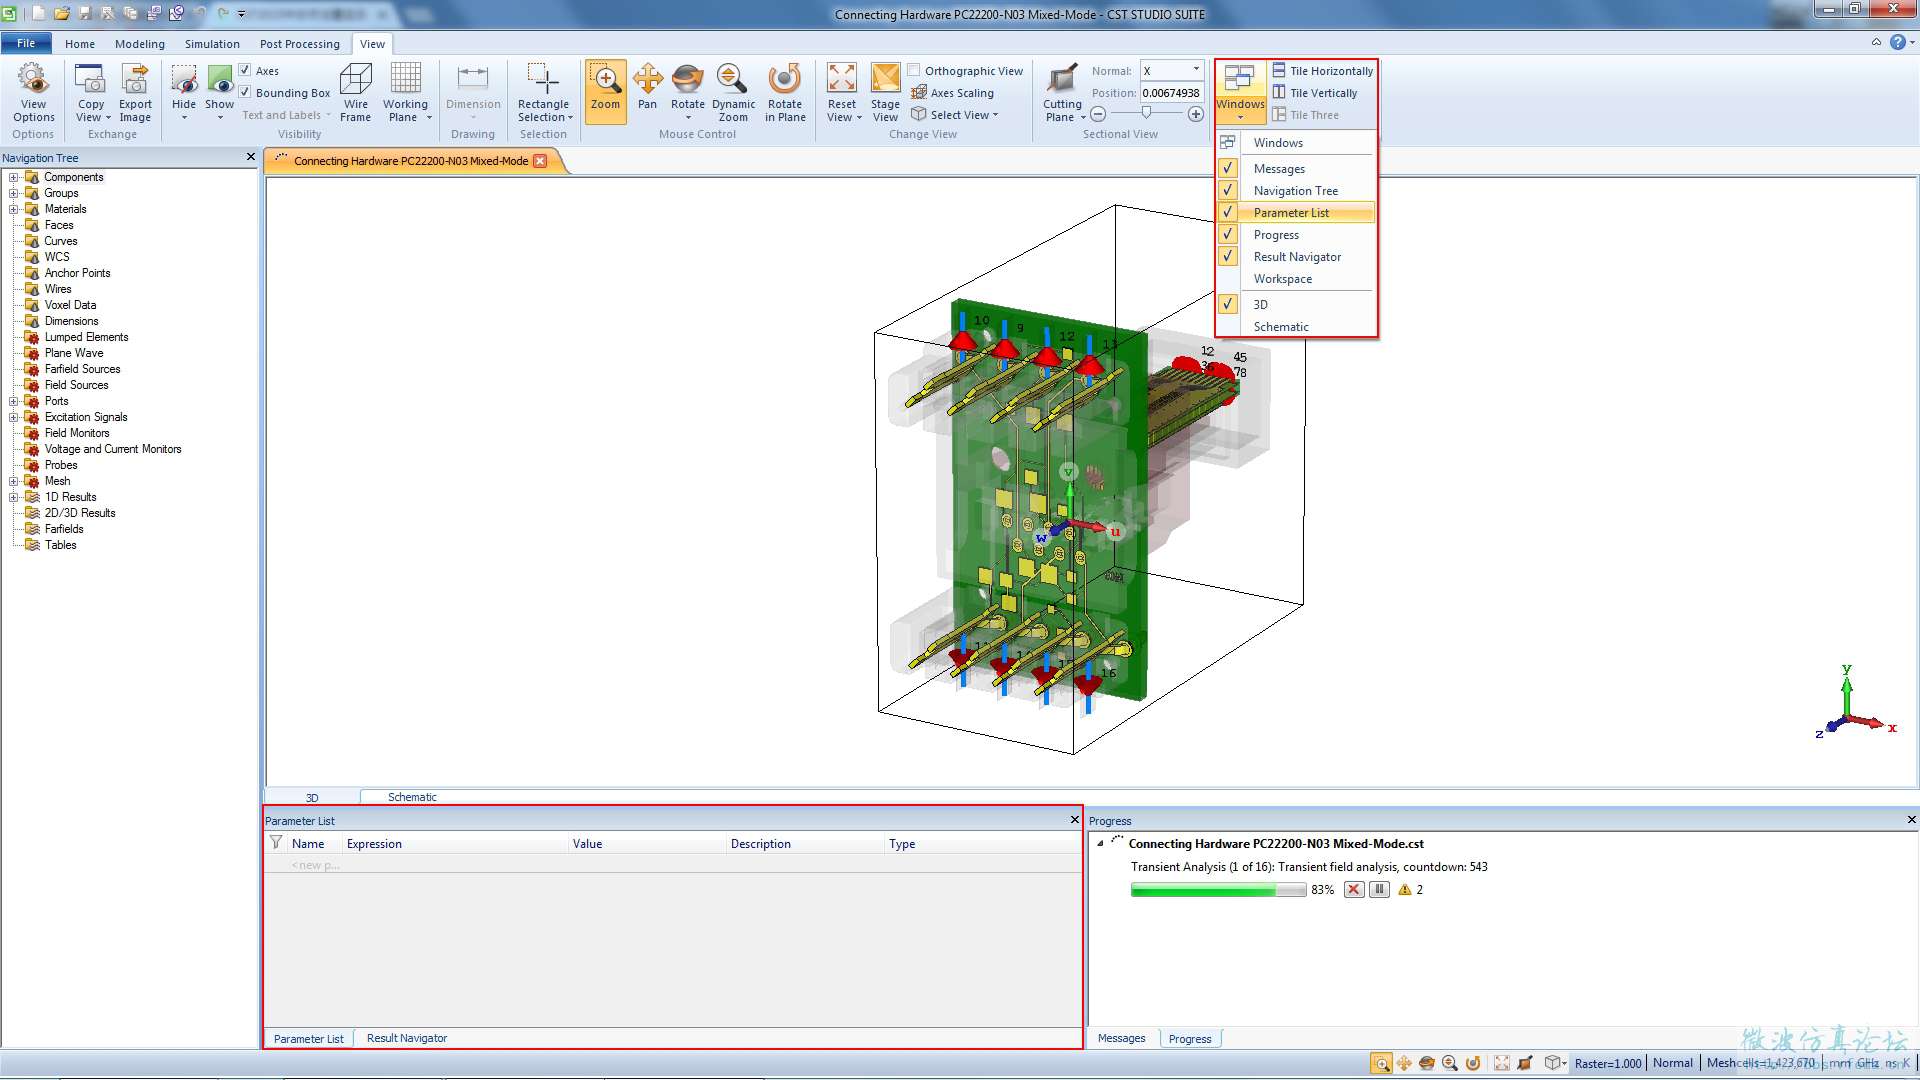
Task: Open the Normal axis dropdown
Action: point(1196,70)
